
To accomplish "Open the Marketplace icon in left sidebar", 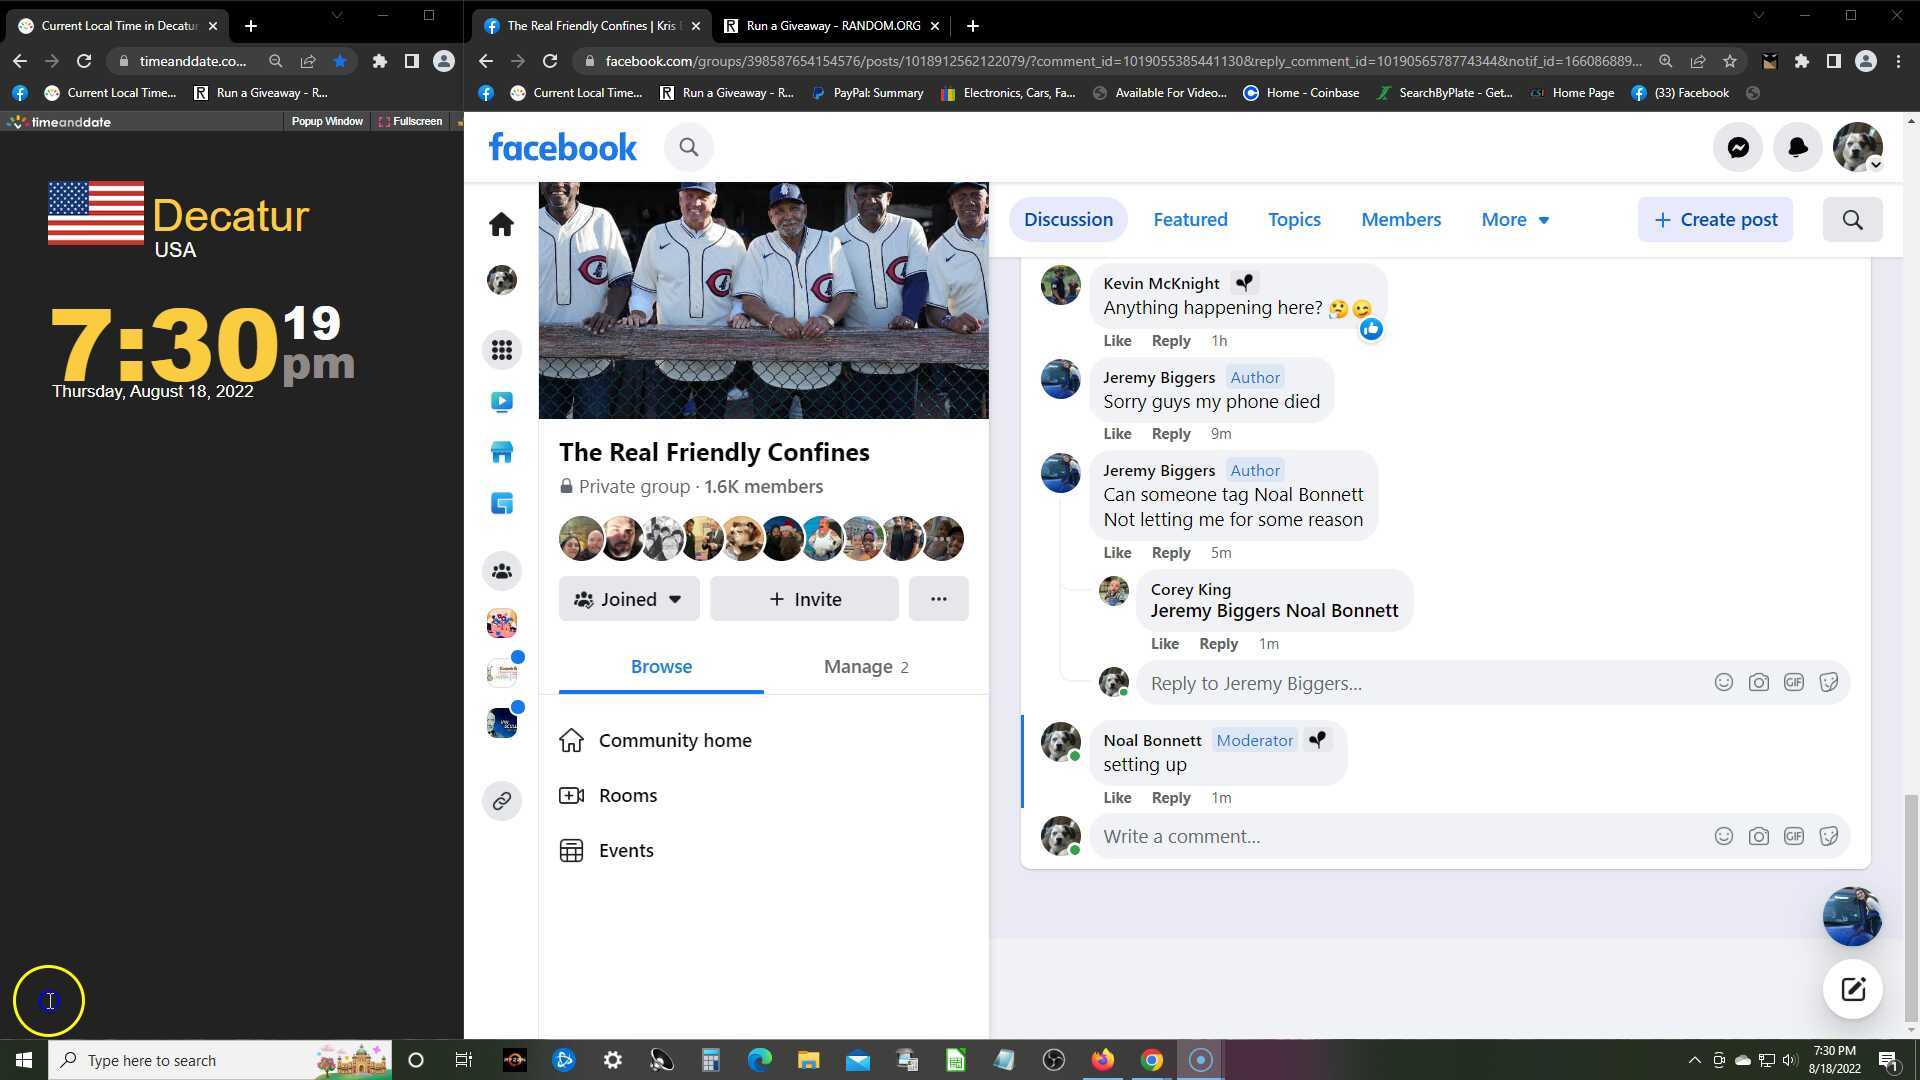I will tap(501, 452).
